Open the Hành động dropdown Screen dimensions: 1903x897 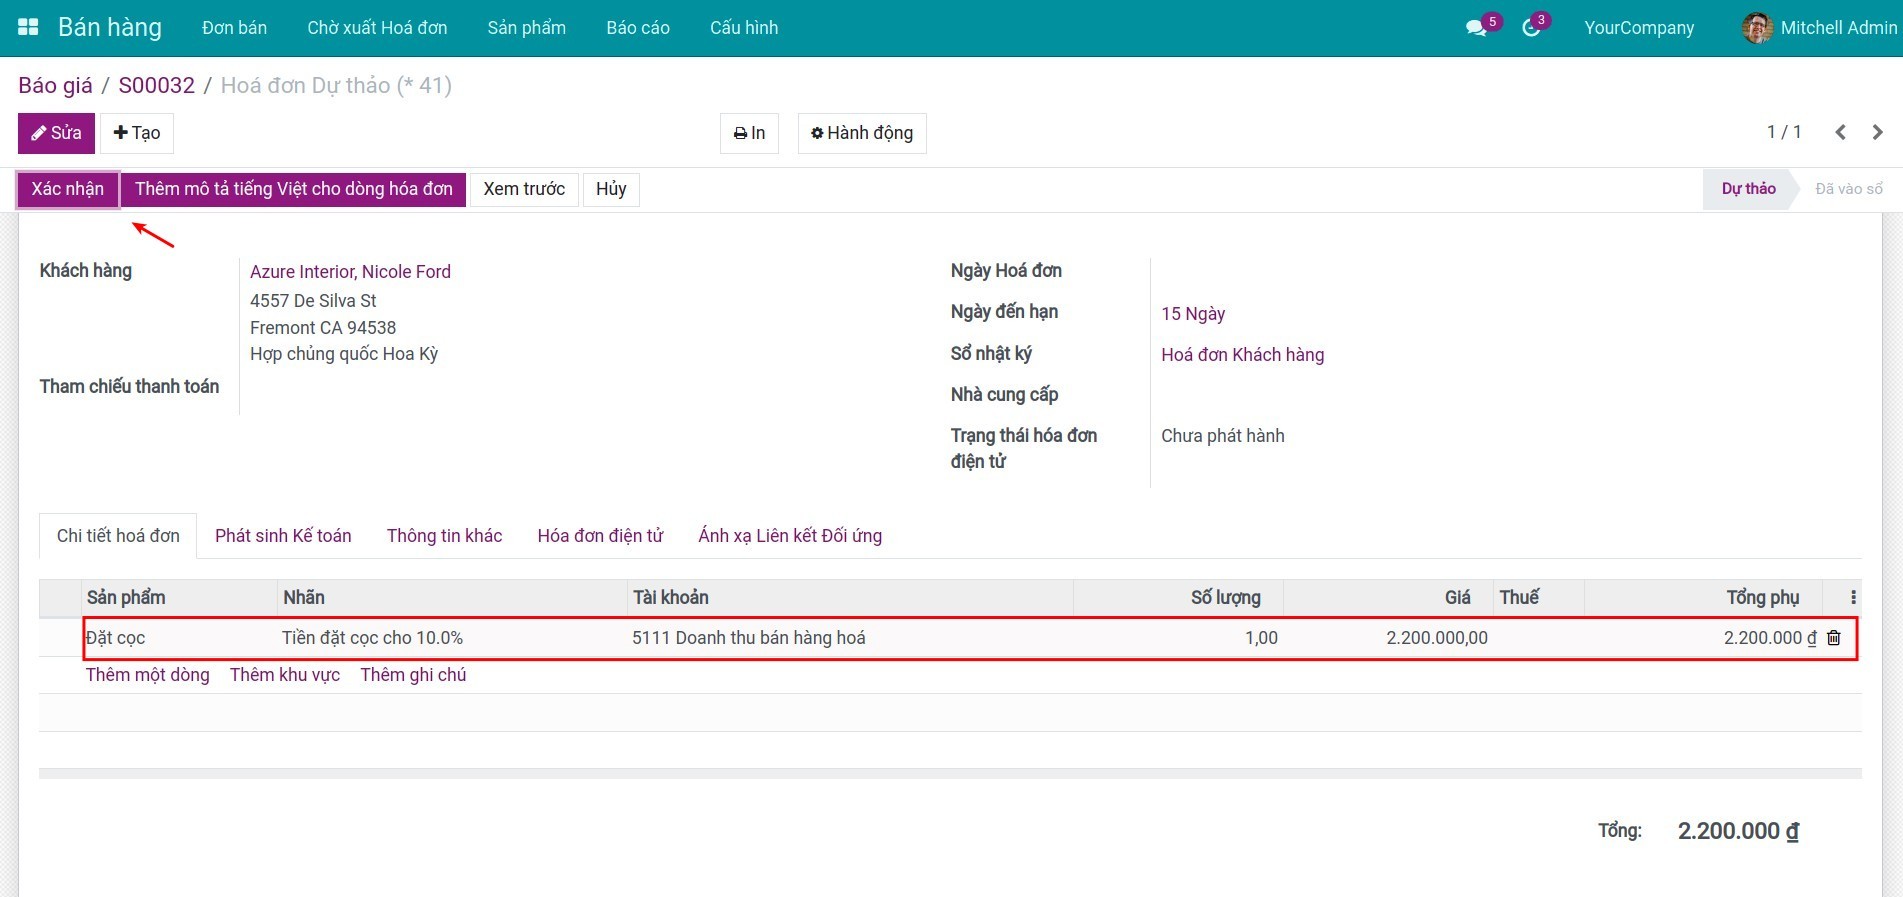tap(861, 133)
